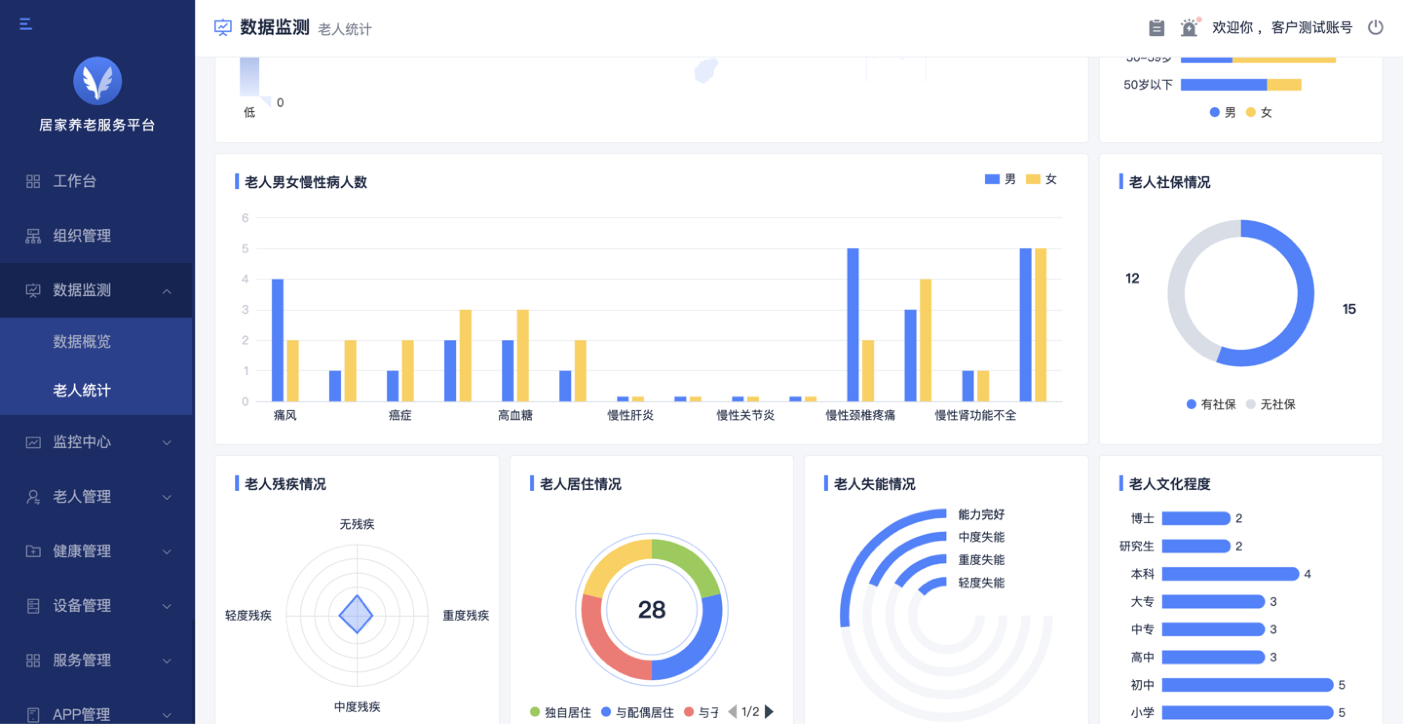
Task: Collapse the sidebar with the hamburger icon
Action: [26, 24]
